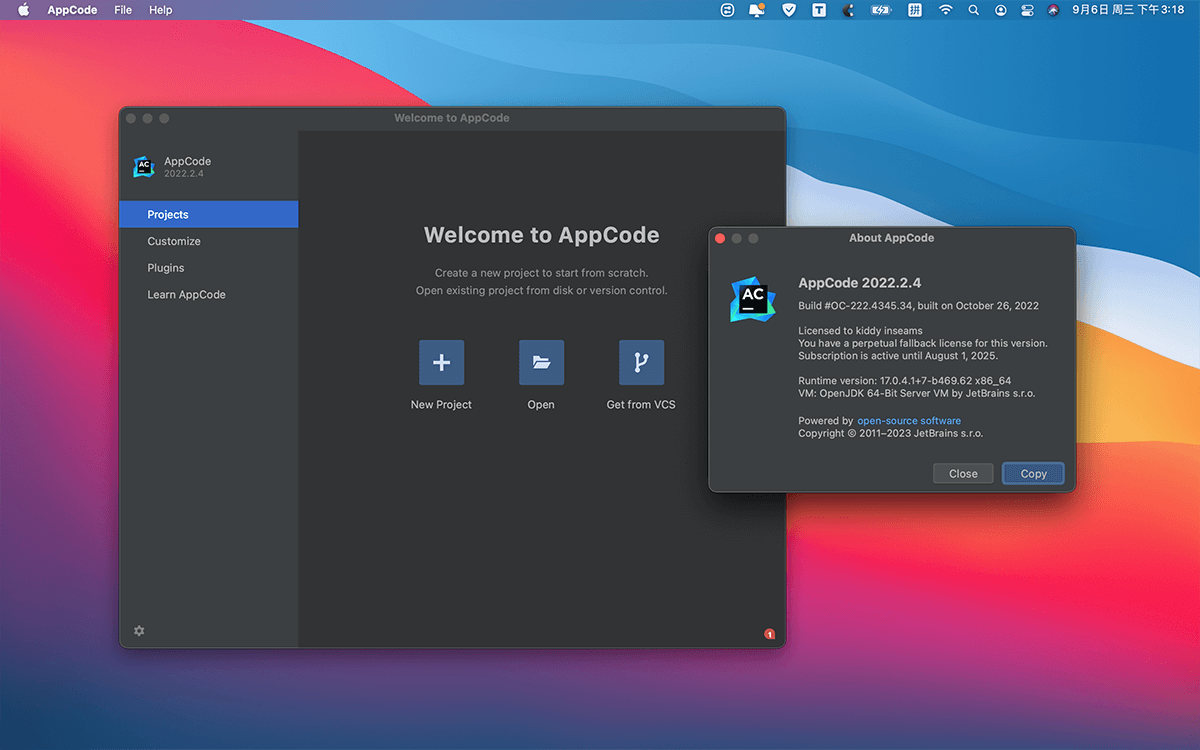This screenshot has height=750, width=1200.
Task: Switch to the Customize tab
Action: pos(209,241)
